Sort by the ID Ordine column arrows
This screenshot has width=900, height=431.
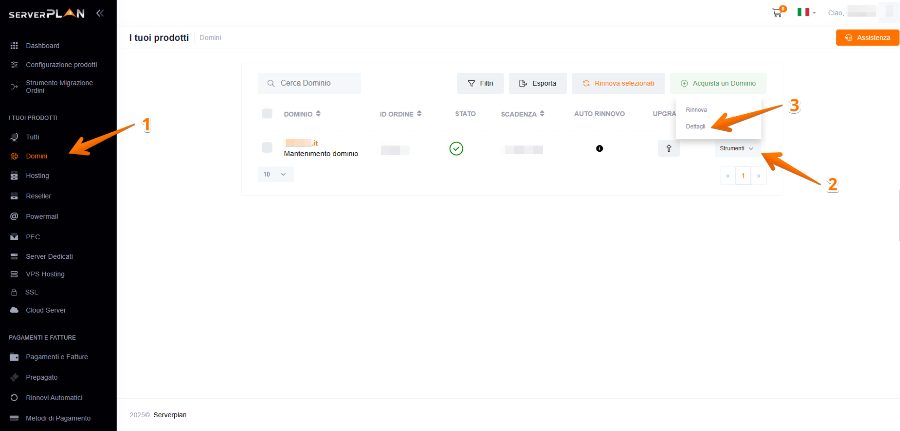click(x=419, y=114)
